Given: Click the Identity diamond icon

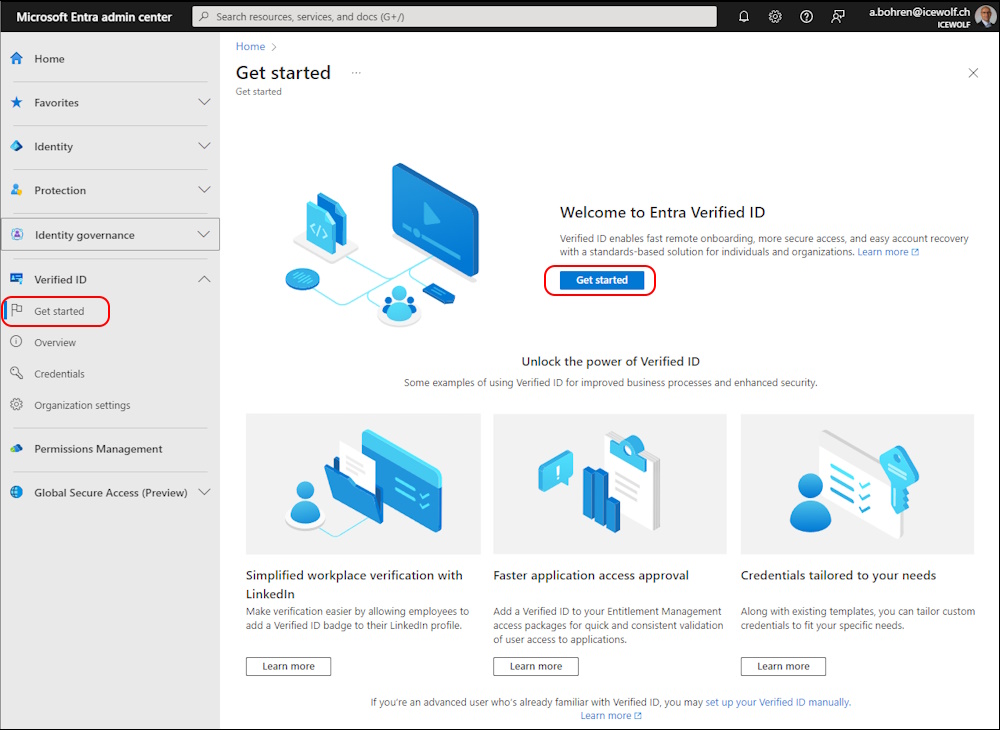Looking at the screenshot, I should 17,146.
